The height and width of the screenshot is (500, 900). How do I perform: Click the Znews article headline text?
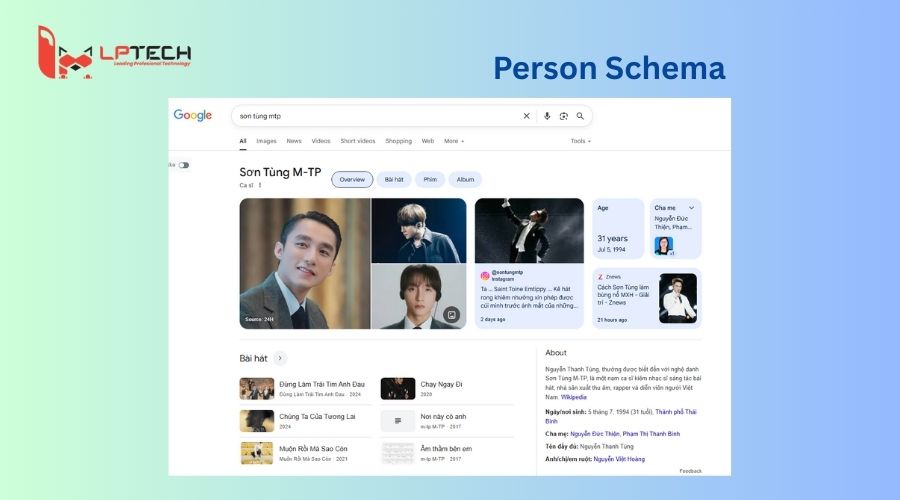pyautogui.click(x=623, y=294)
